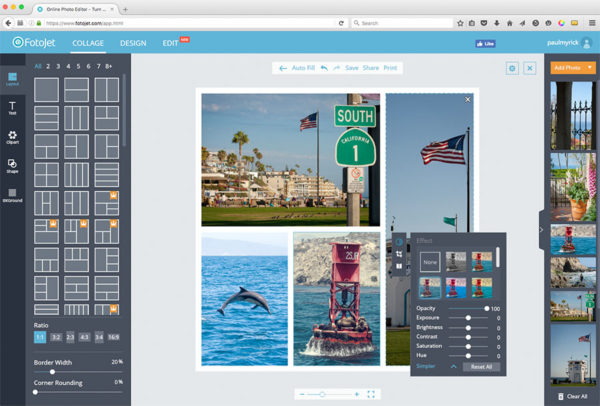
Task: Click the back arrow in canvas toolbar
Action: (x=283, y=68)
